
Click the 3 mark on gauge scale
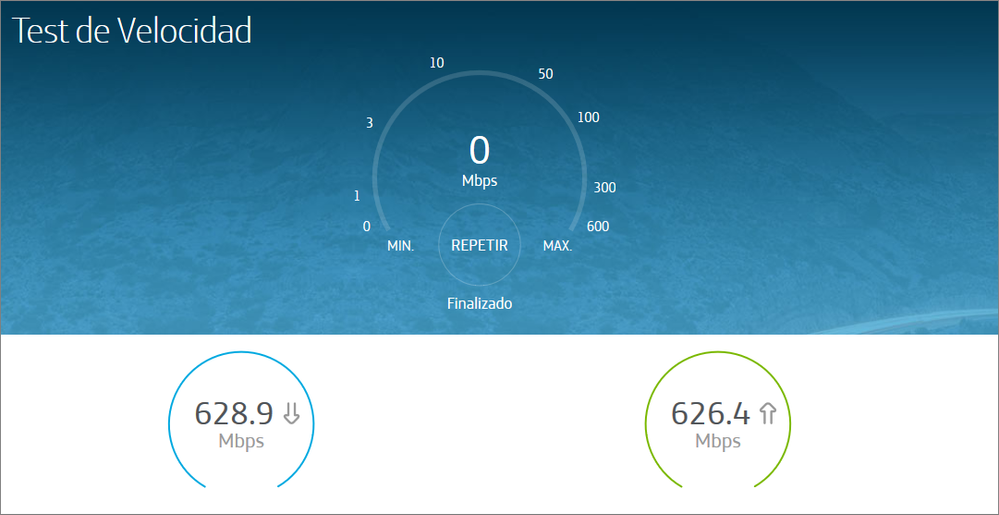370,123
